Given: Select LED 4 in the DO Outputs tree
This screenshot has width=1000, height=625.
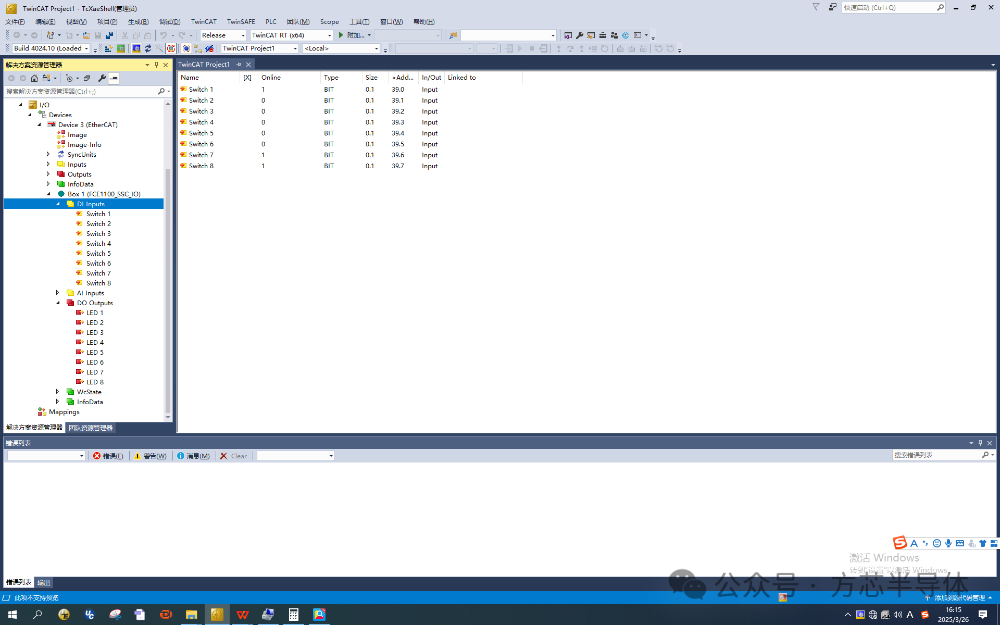Looking at the screenshot, I should point(95,342).
